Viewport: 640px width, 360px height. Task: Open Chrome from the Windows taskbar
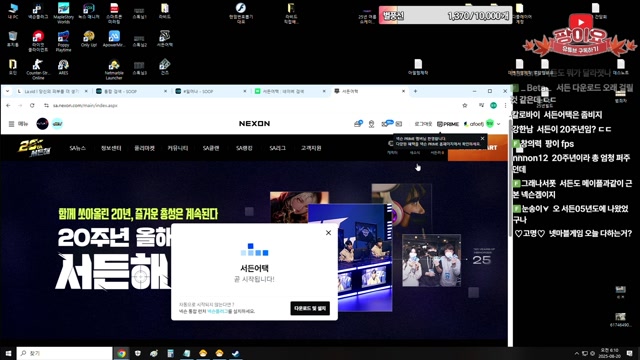pos(121,353)
